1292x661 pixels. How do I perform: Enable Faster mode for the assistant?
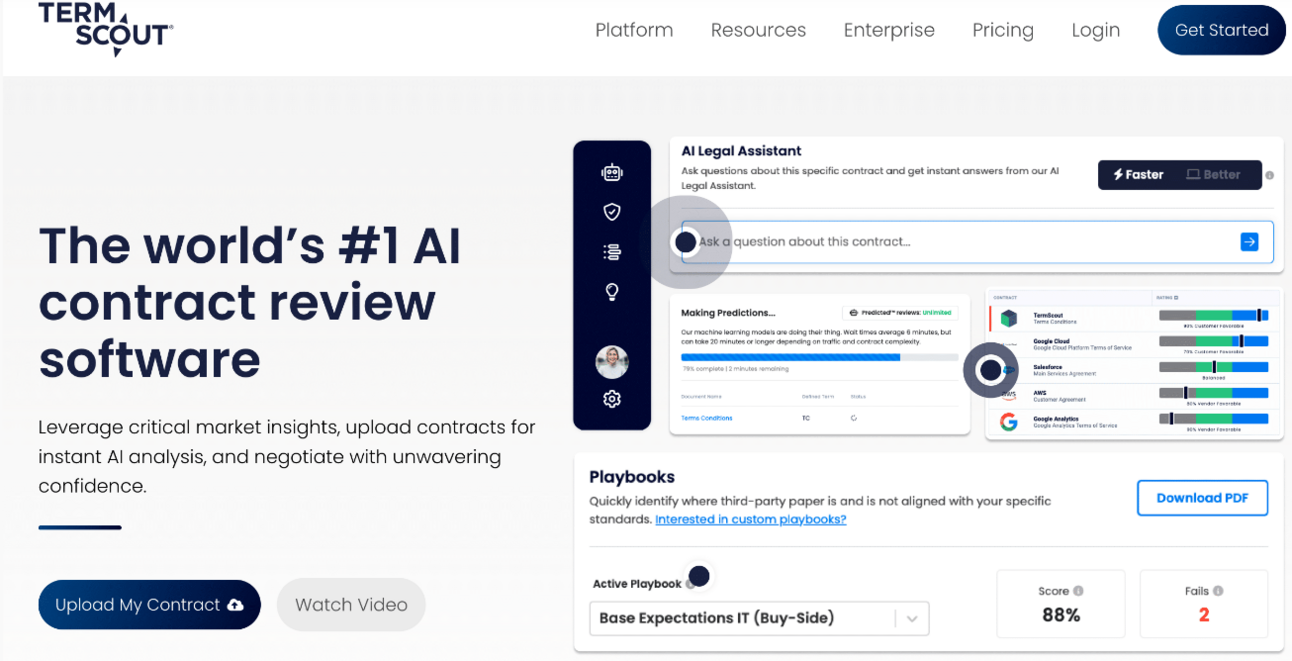point(1136,174)
